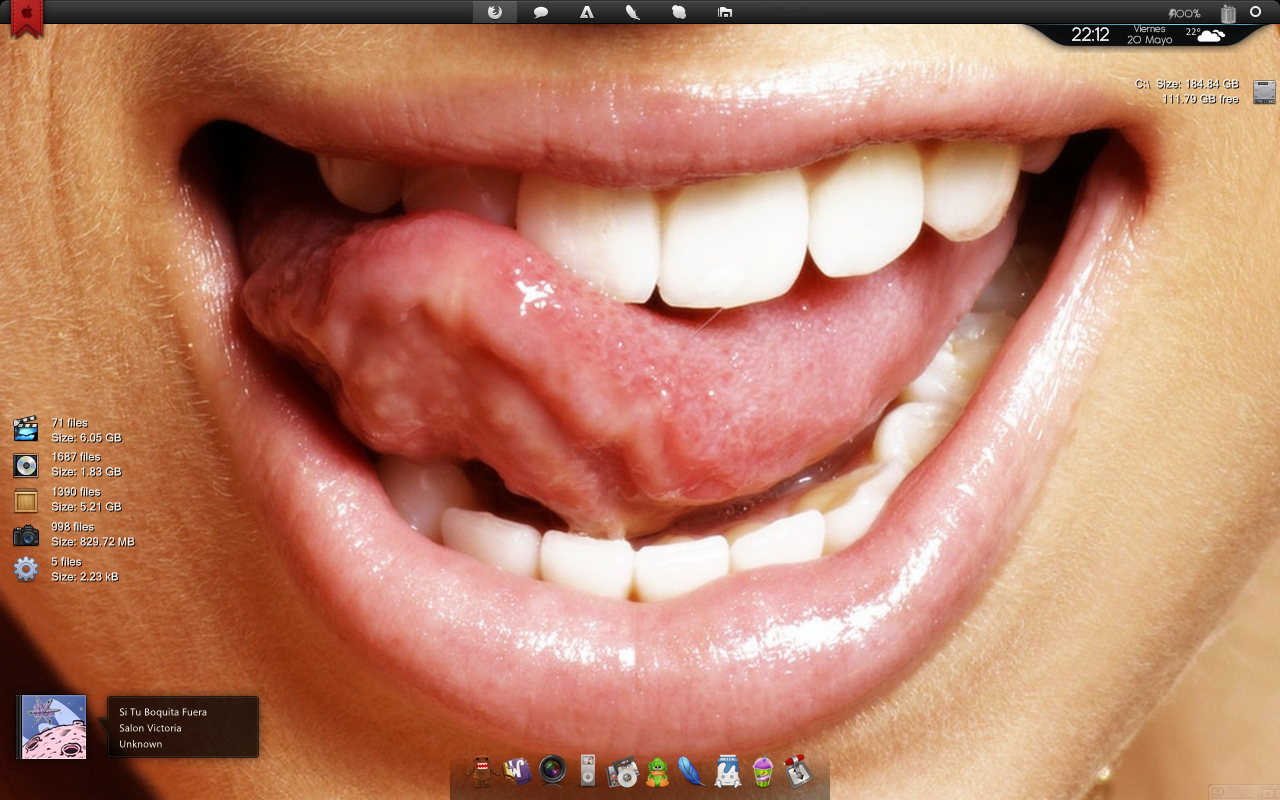Click the circle power icon at top right

pyautogui.click(x=1256, y=12)
